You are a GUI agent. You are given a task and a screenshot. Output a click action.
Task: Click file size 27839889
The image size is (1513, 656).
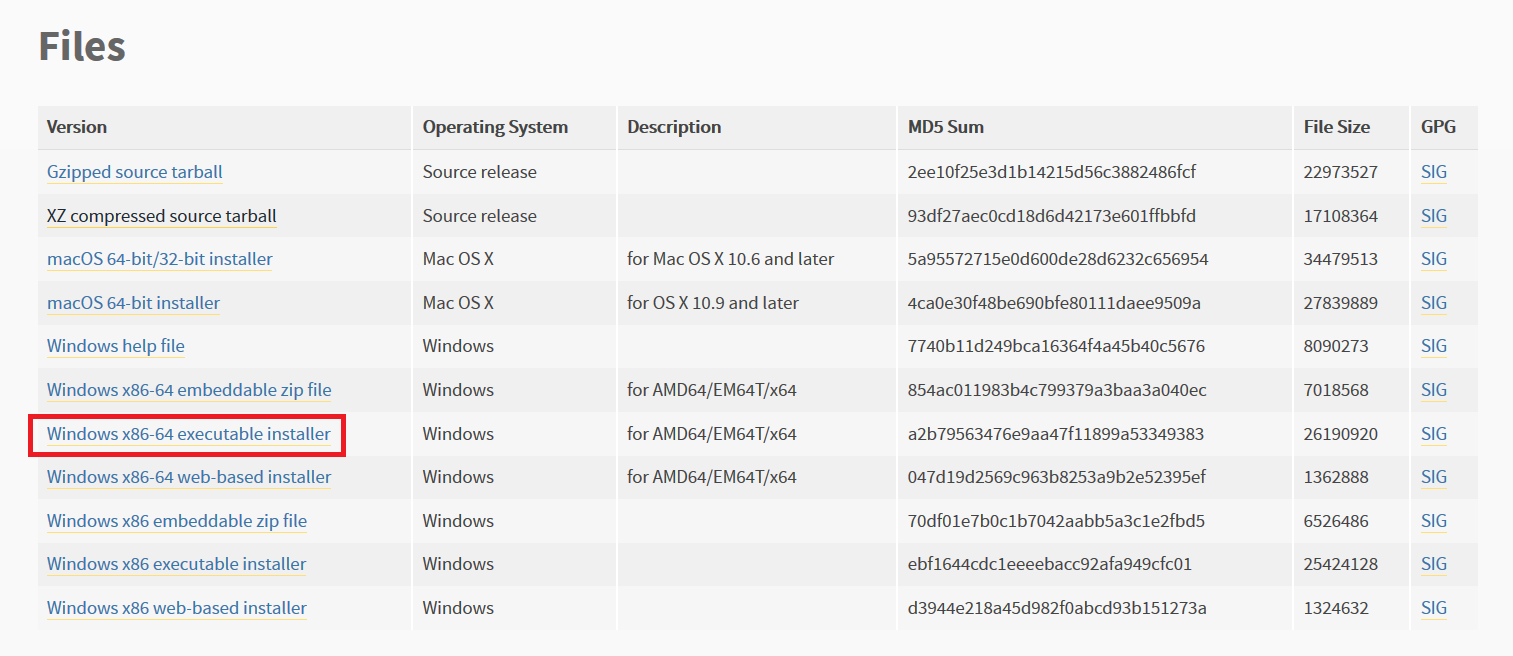tap(1341, 303)
